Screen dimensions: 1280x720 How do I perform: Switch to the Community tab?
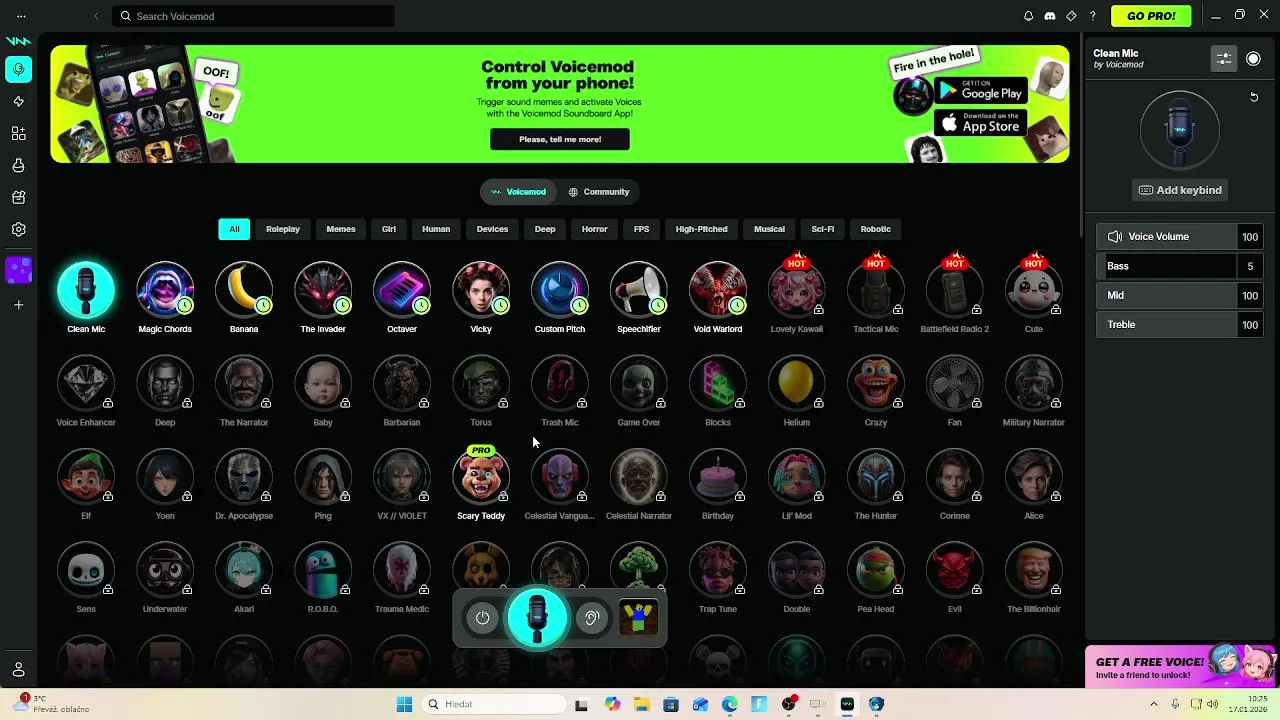click(599, 192)
